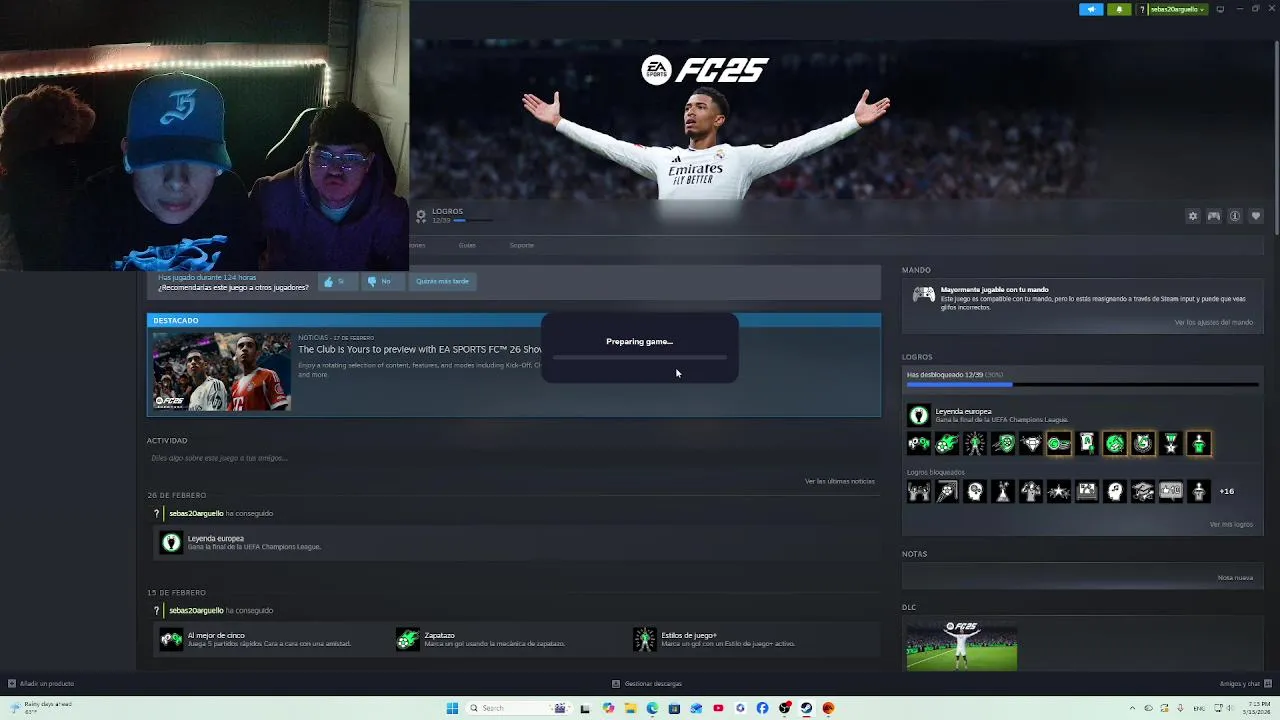Open Microsoft Edge on taskbar
Screen dimensions: 1280x720
coord(652,708)
